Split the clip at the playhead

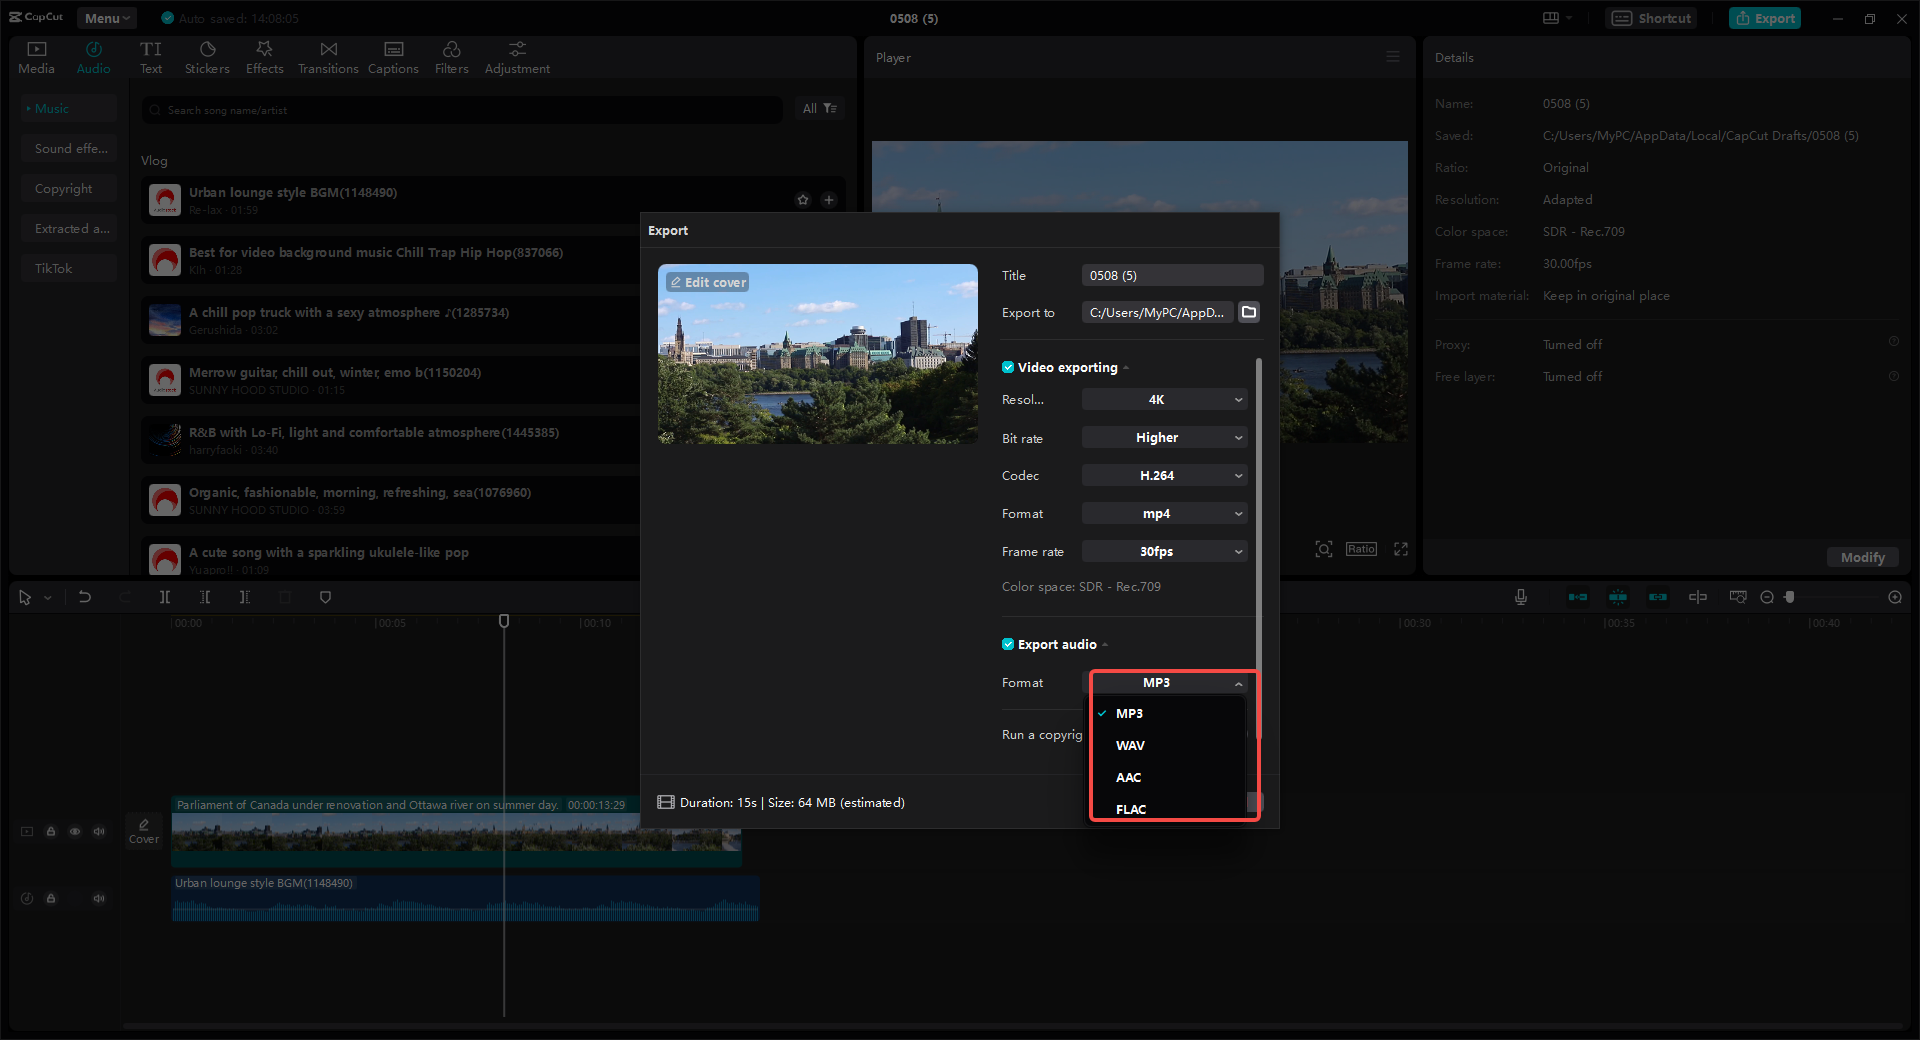point(165,597)
